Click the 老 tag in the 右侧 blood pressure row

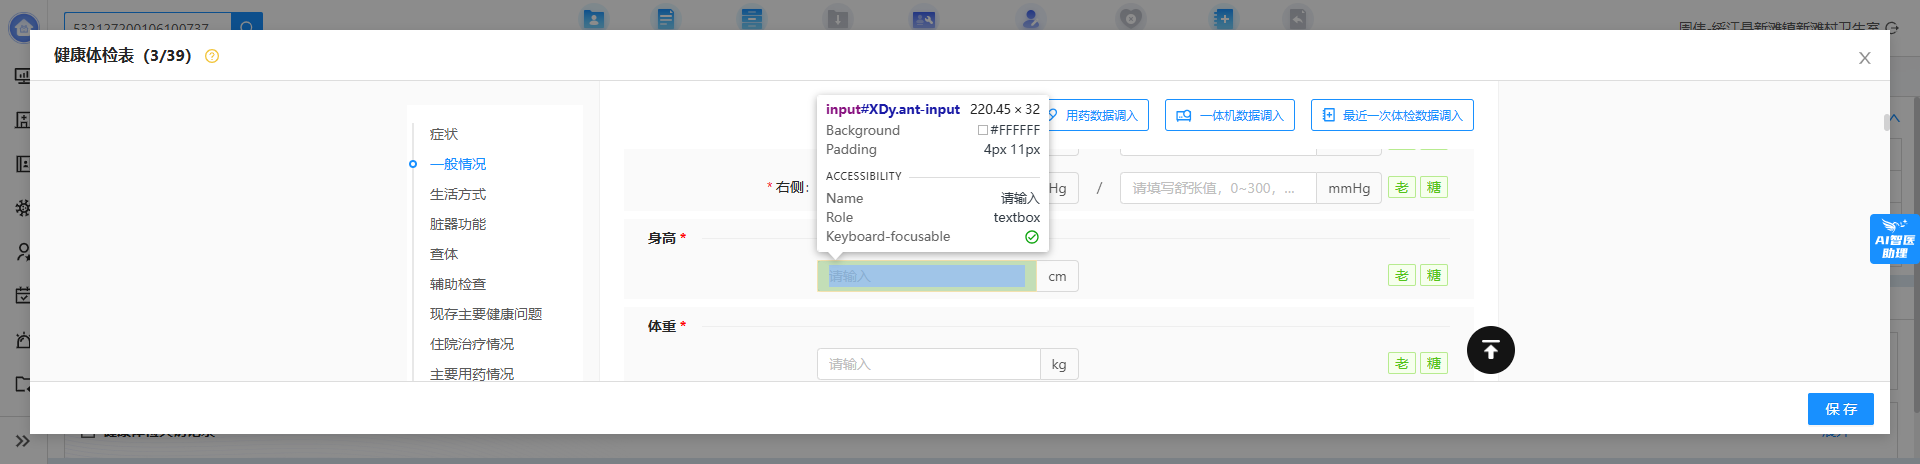pyautogui.click(x=1401, y=188)
